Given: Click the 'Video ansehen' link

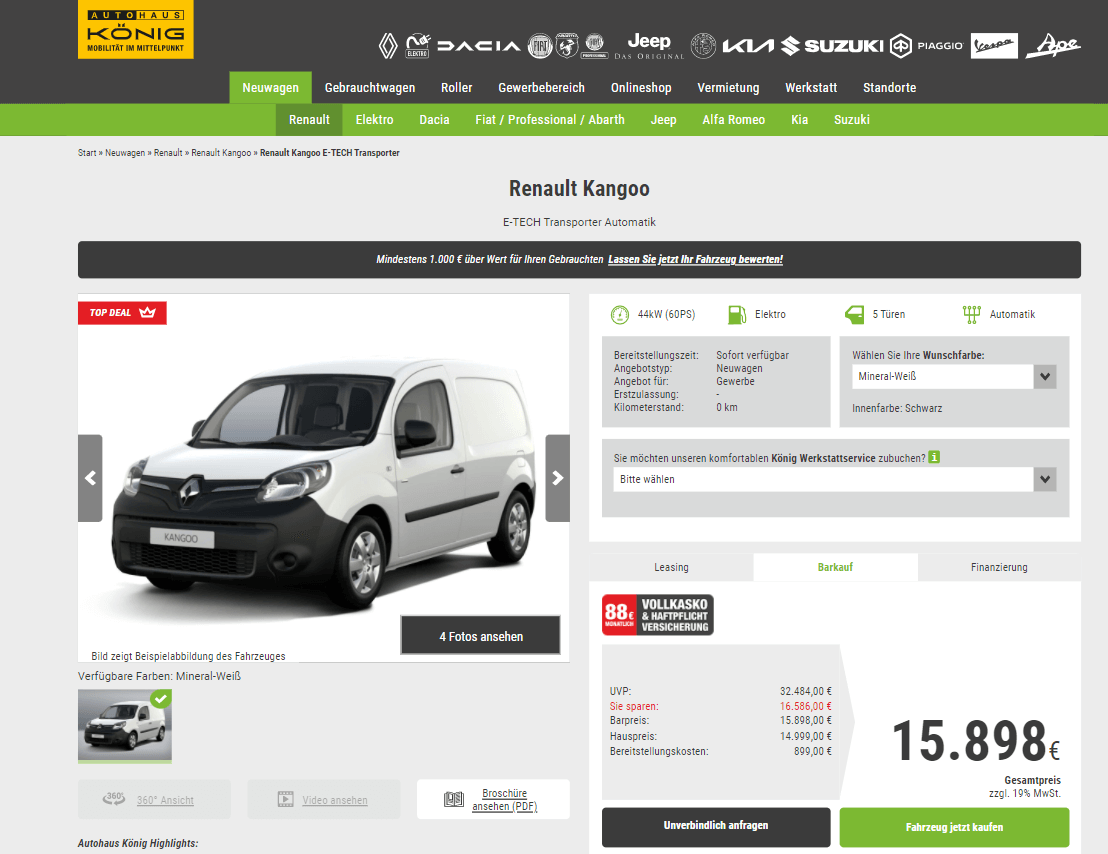Looking at the screenshot, I should [x=335, y=800].
